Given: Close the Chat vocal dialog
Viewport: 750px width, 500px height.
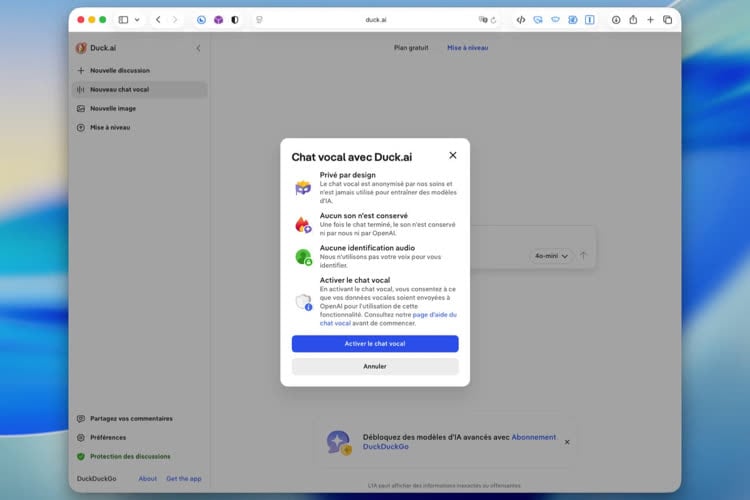Looking at the screenshot, I should point(452,155).
